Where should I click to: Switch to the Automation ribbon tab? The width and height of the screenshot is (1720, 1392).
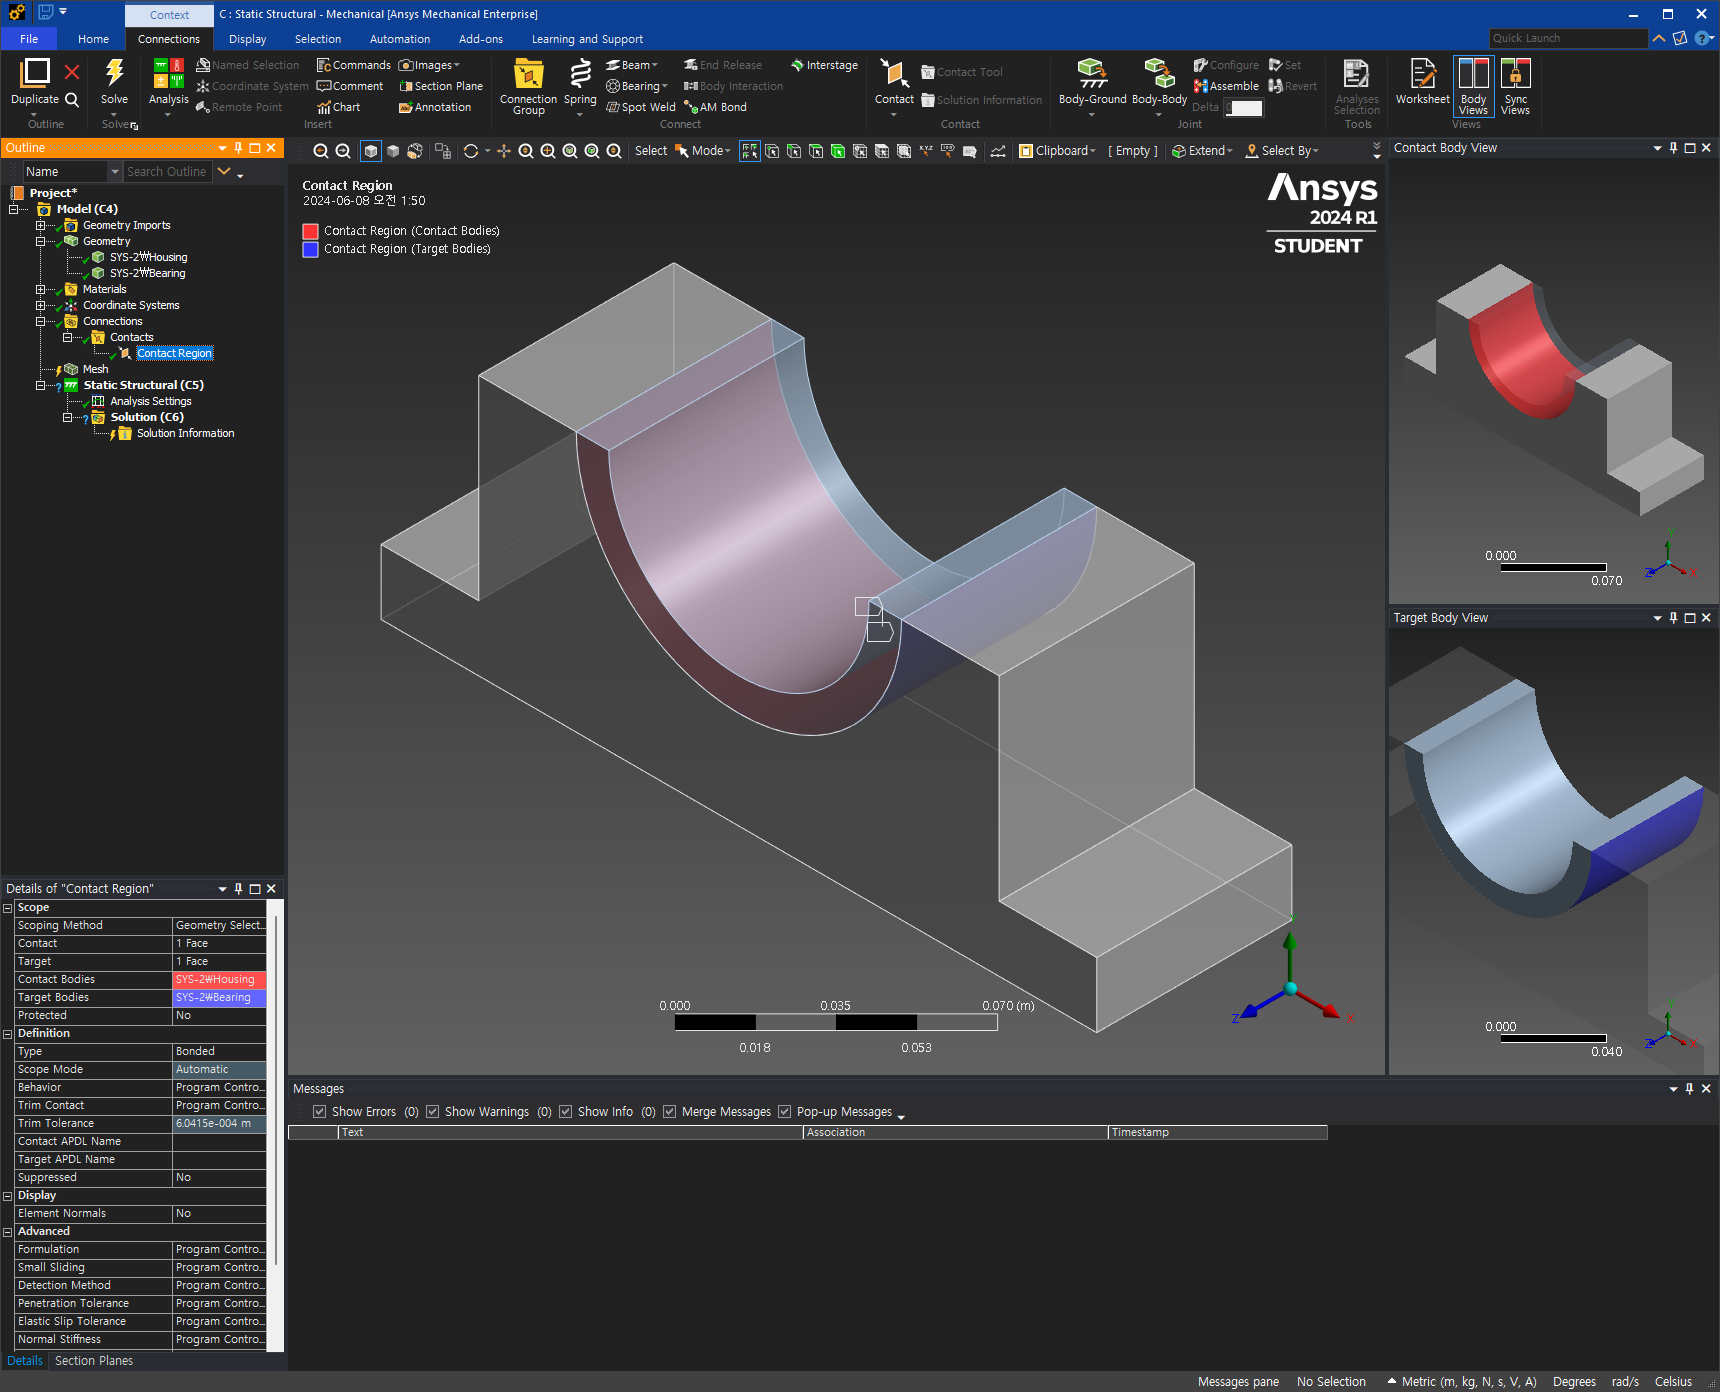[x=400, y=39]
